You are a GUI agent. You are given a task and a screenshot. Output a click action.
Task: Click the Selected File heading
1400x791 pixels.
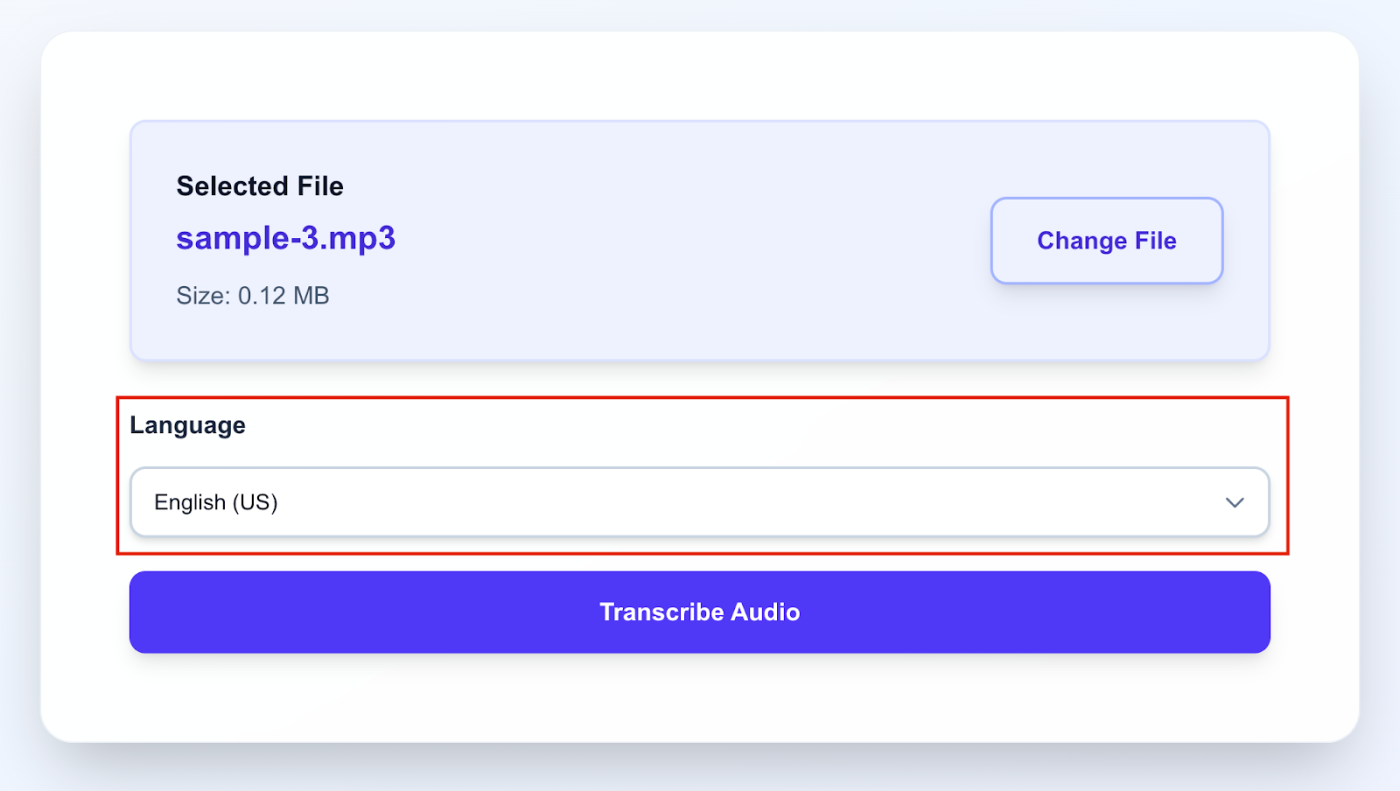pos(260,186)
